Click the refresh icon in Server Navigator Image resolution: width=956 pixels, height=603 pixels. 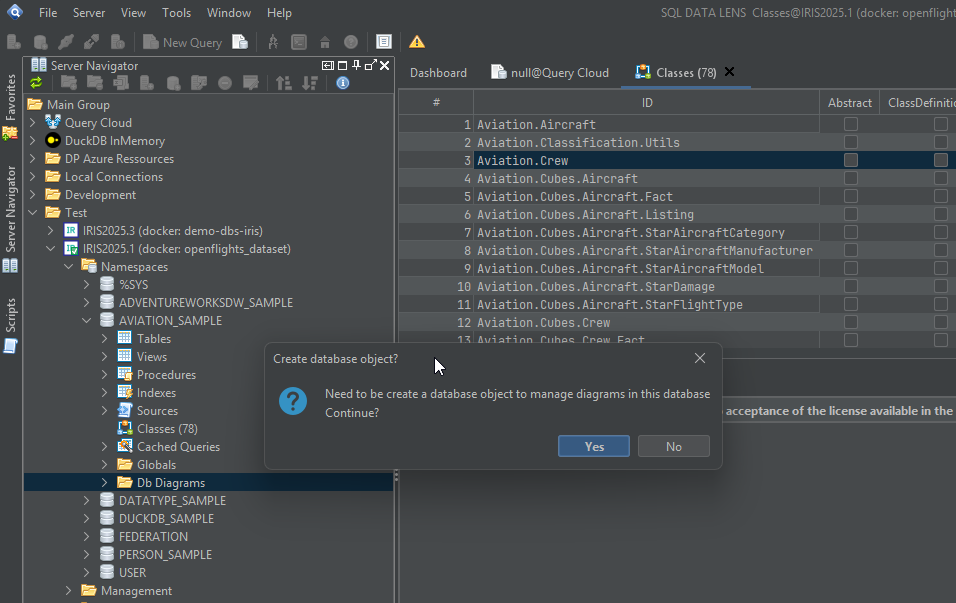point(37,83)
